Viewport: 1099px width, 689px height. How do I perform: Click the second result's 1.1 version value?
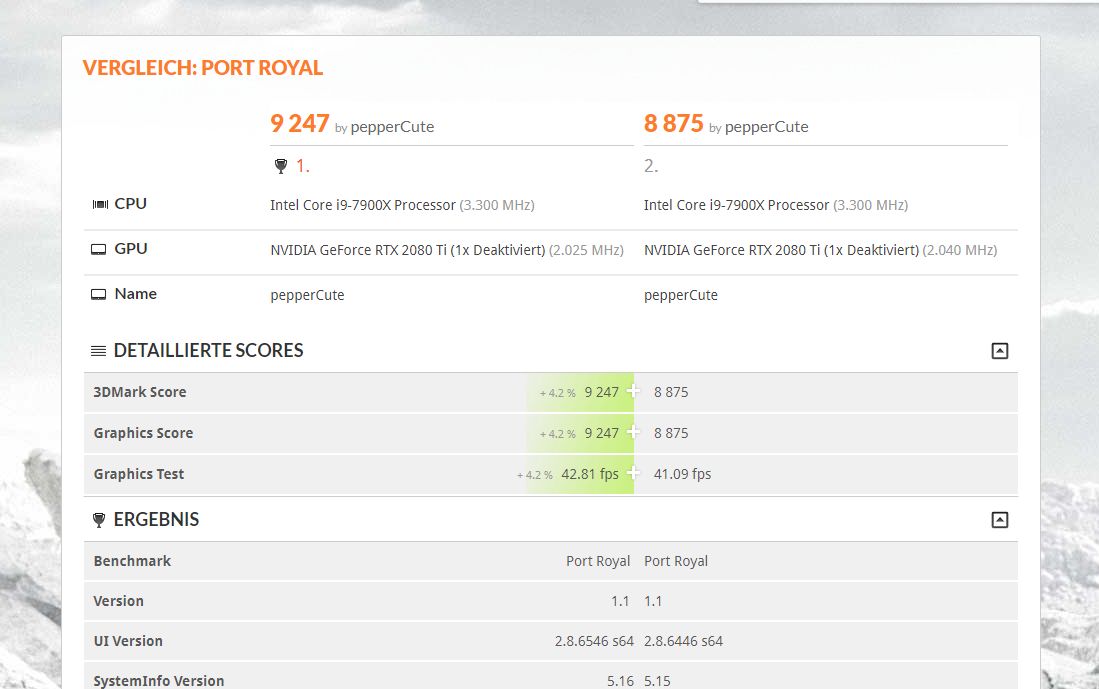(653, 601)
